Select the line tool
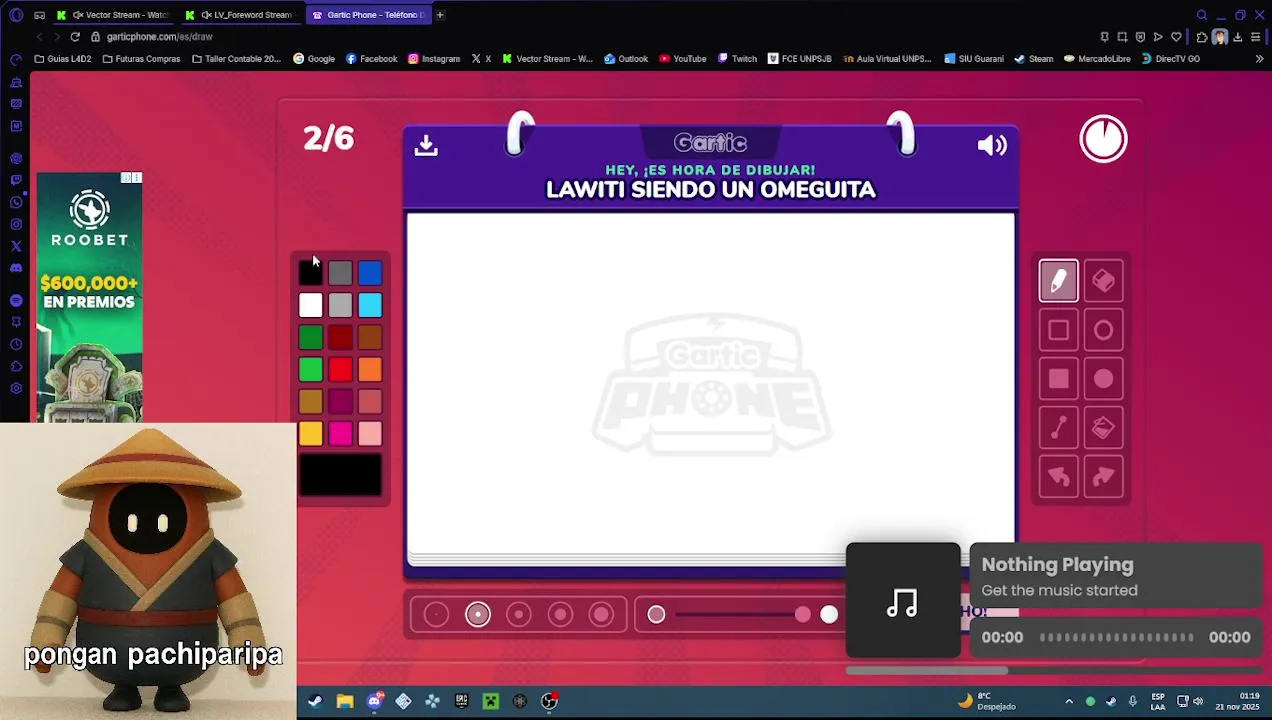This screenshot has width=1272, height=720. click(1058, 428)
